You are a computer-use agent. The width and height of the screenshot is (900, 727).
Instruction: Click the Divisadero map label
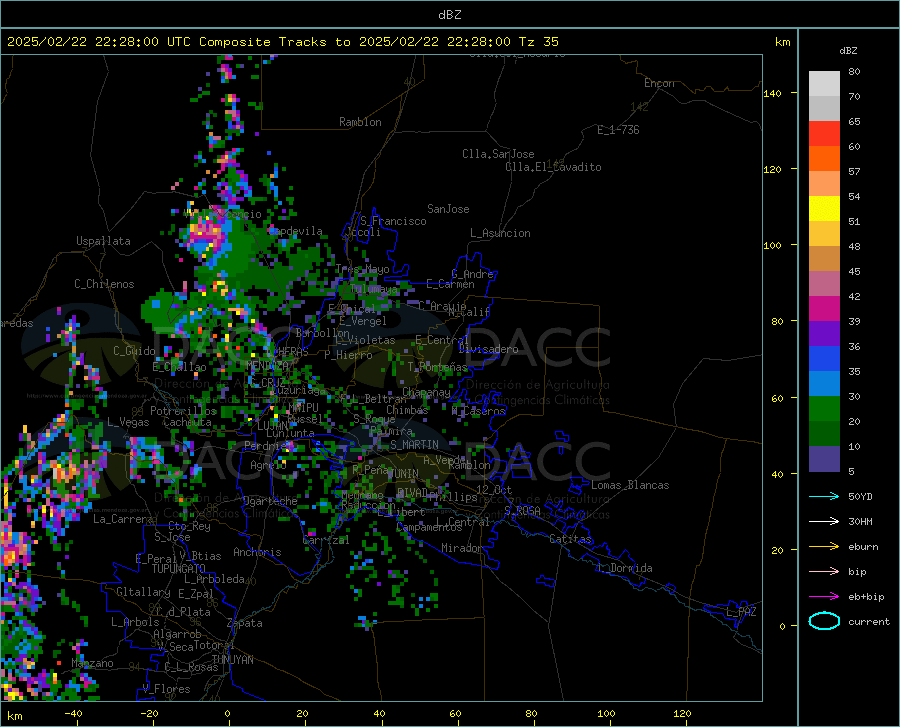click(x=488, y=349)
